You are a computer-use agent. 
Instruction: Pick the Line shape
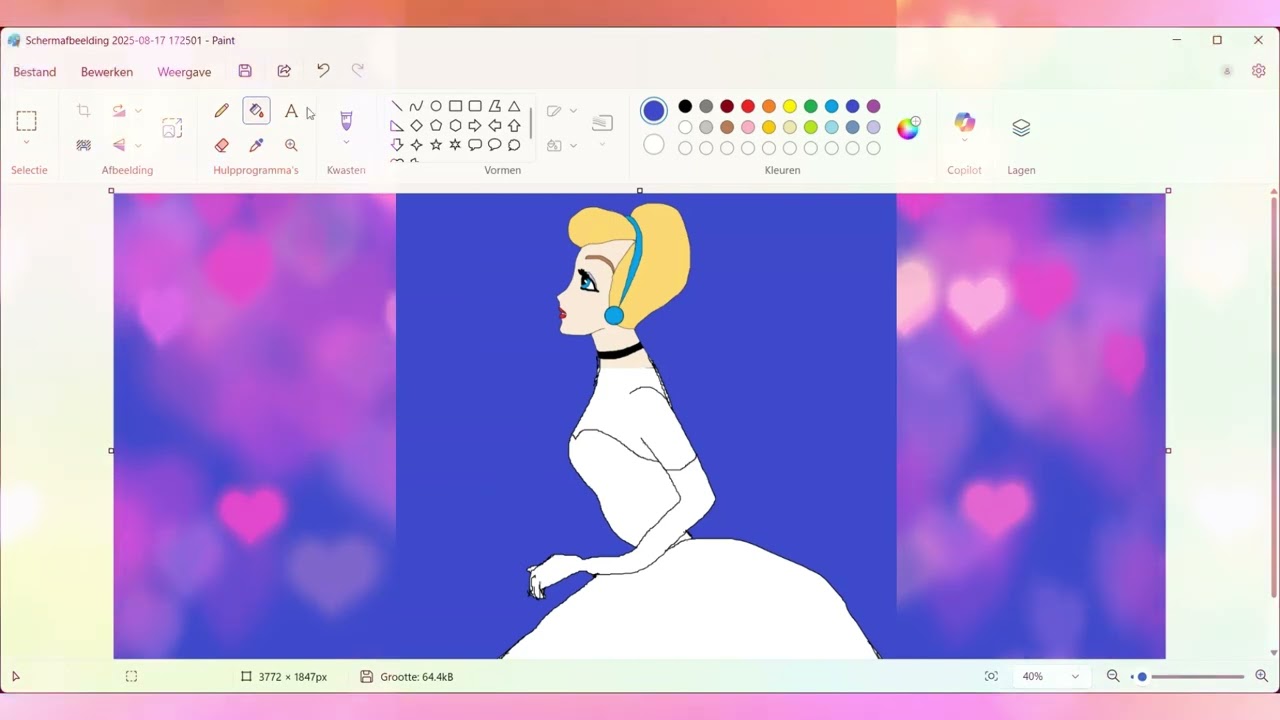click(x=397, y=106)
